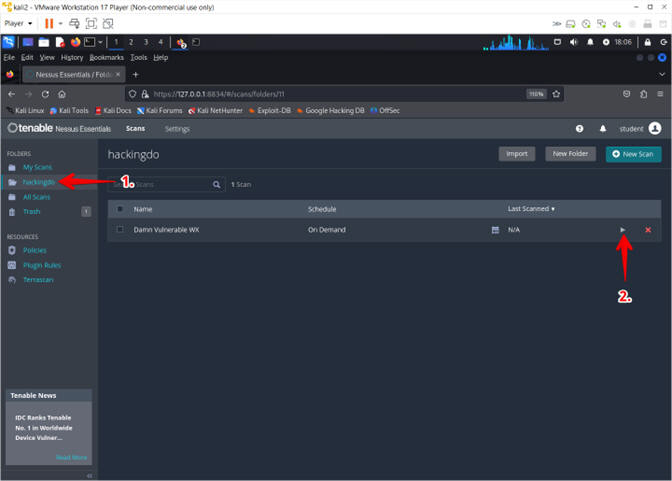This screenshot has width=672, height=481.
Task: Open the student user account avatar
Action: coord(655,128)
